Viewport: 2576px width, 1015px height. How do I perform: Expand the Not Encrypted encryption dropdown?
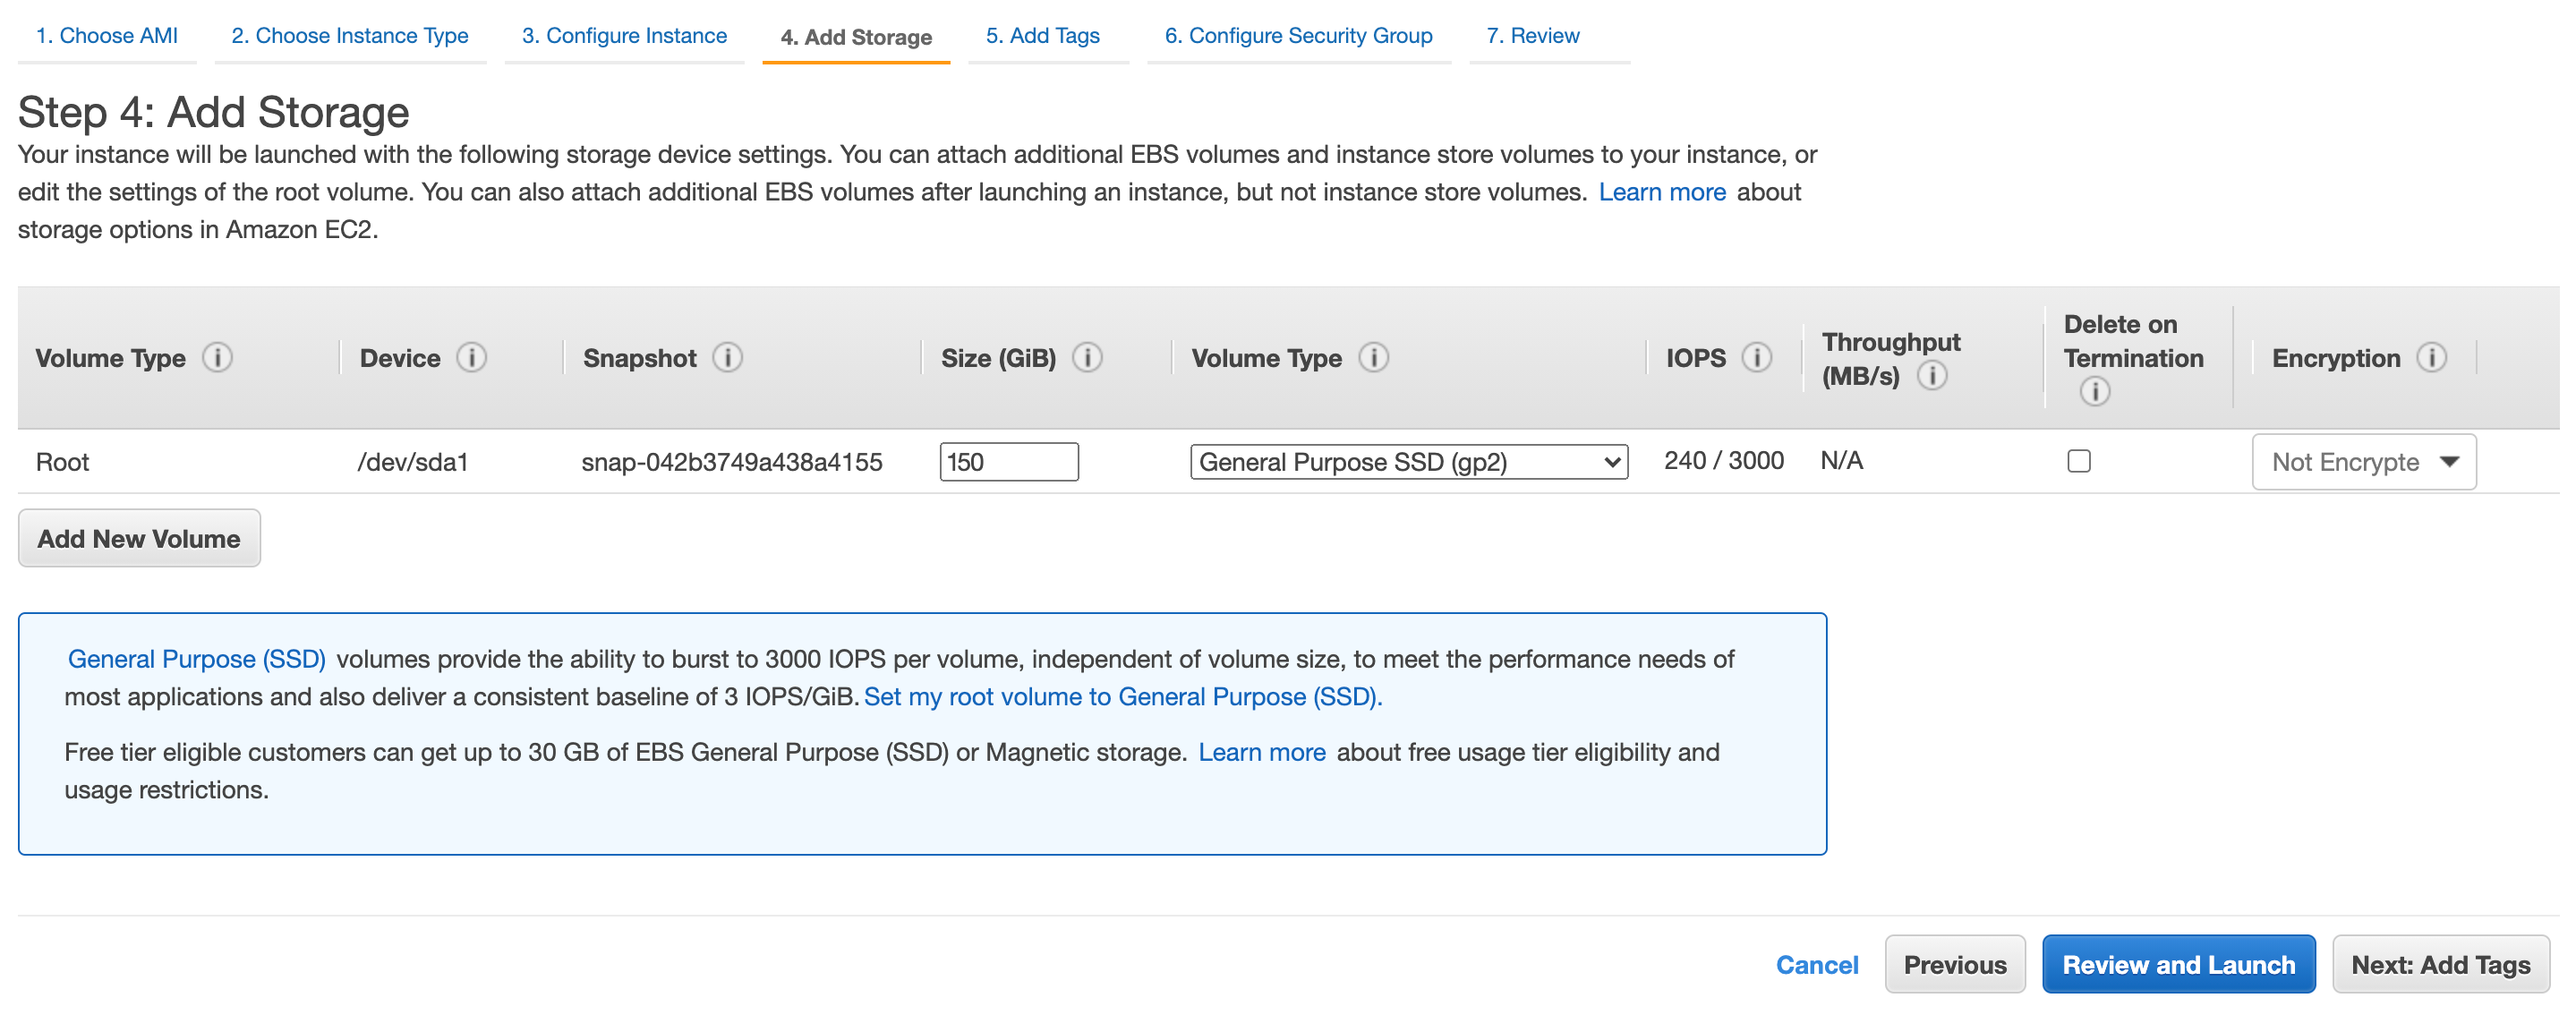pos(2363,462)
